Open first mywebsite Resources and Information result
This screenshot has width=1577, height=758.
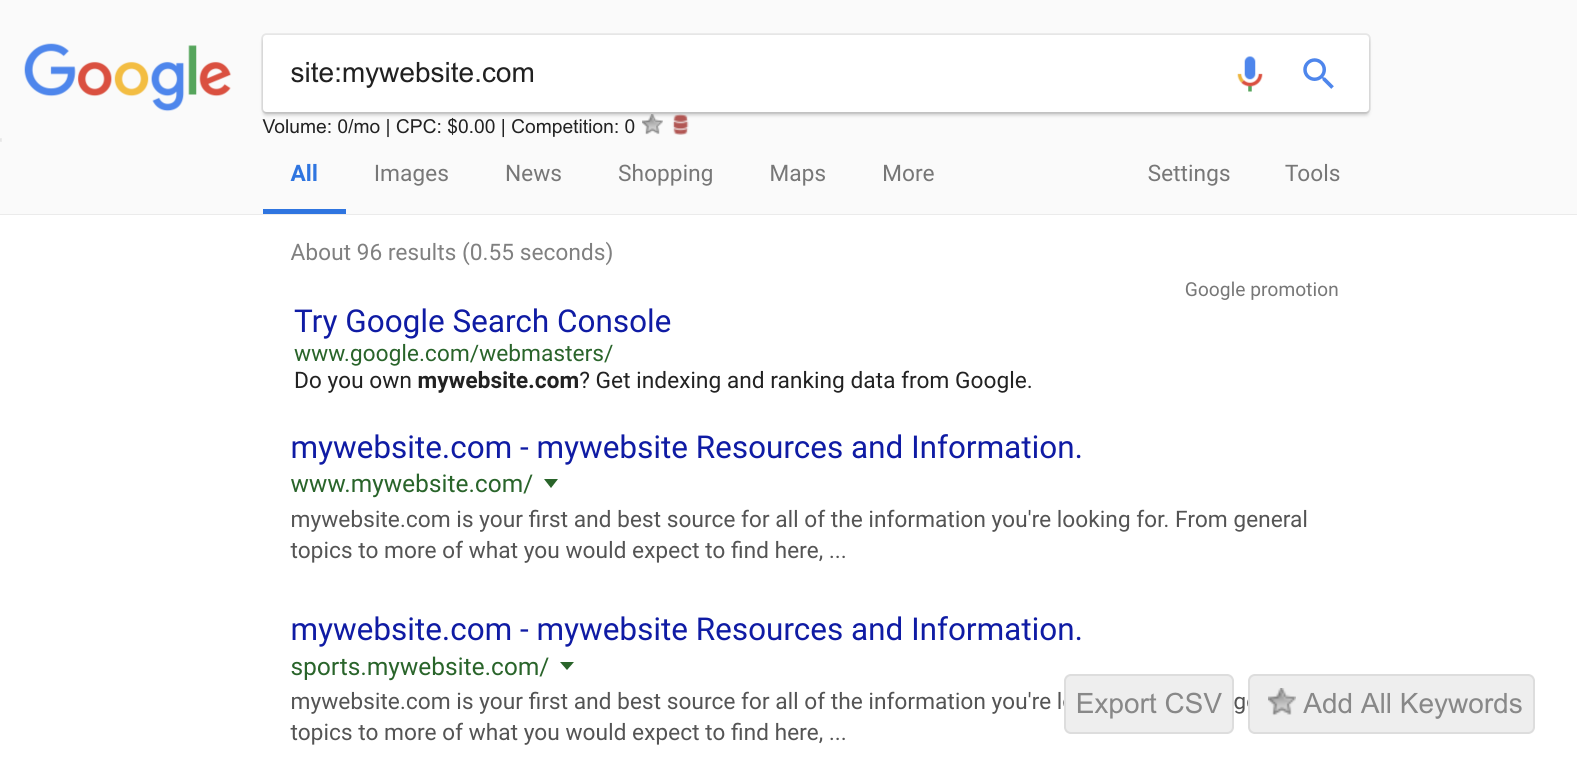point(686,447)
